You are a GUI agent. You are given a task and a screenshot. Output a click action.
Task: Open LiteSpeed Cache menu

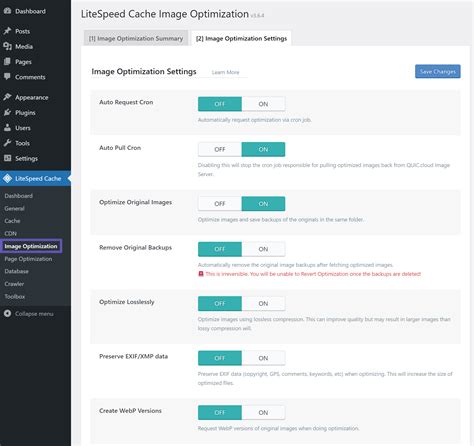pos(35,178)
